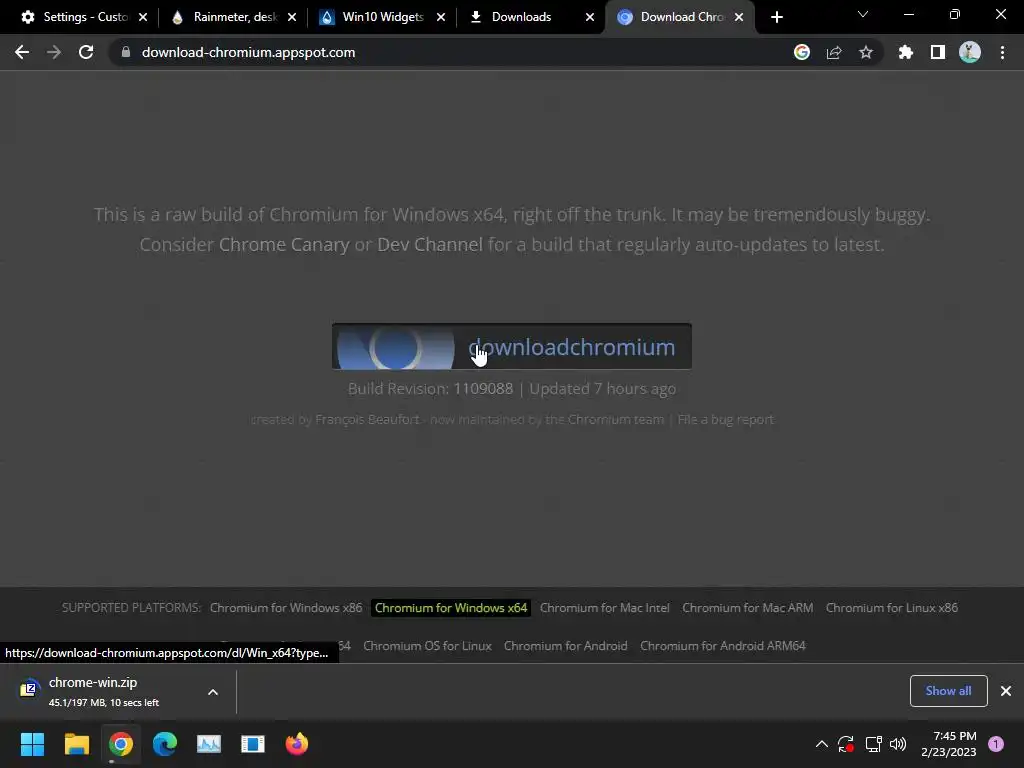
Task: Reload the current page
Action: (86, 52)
